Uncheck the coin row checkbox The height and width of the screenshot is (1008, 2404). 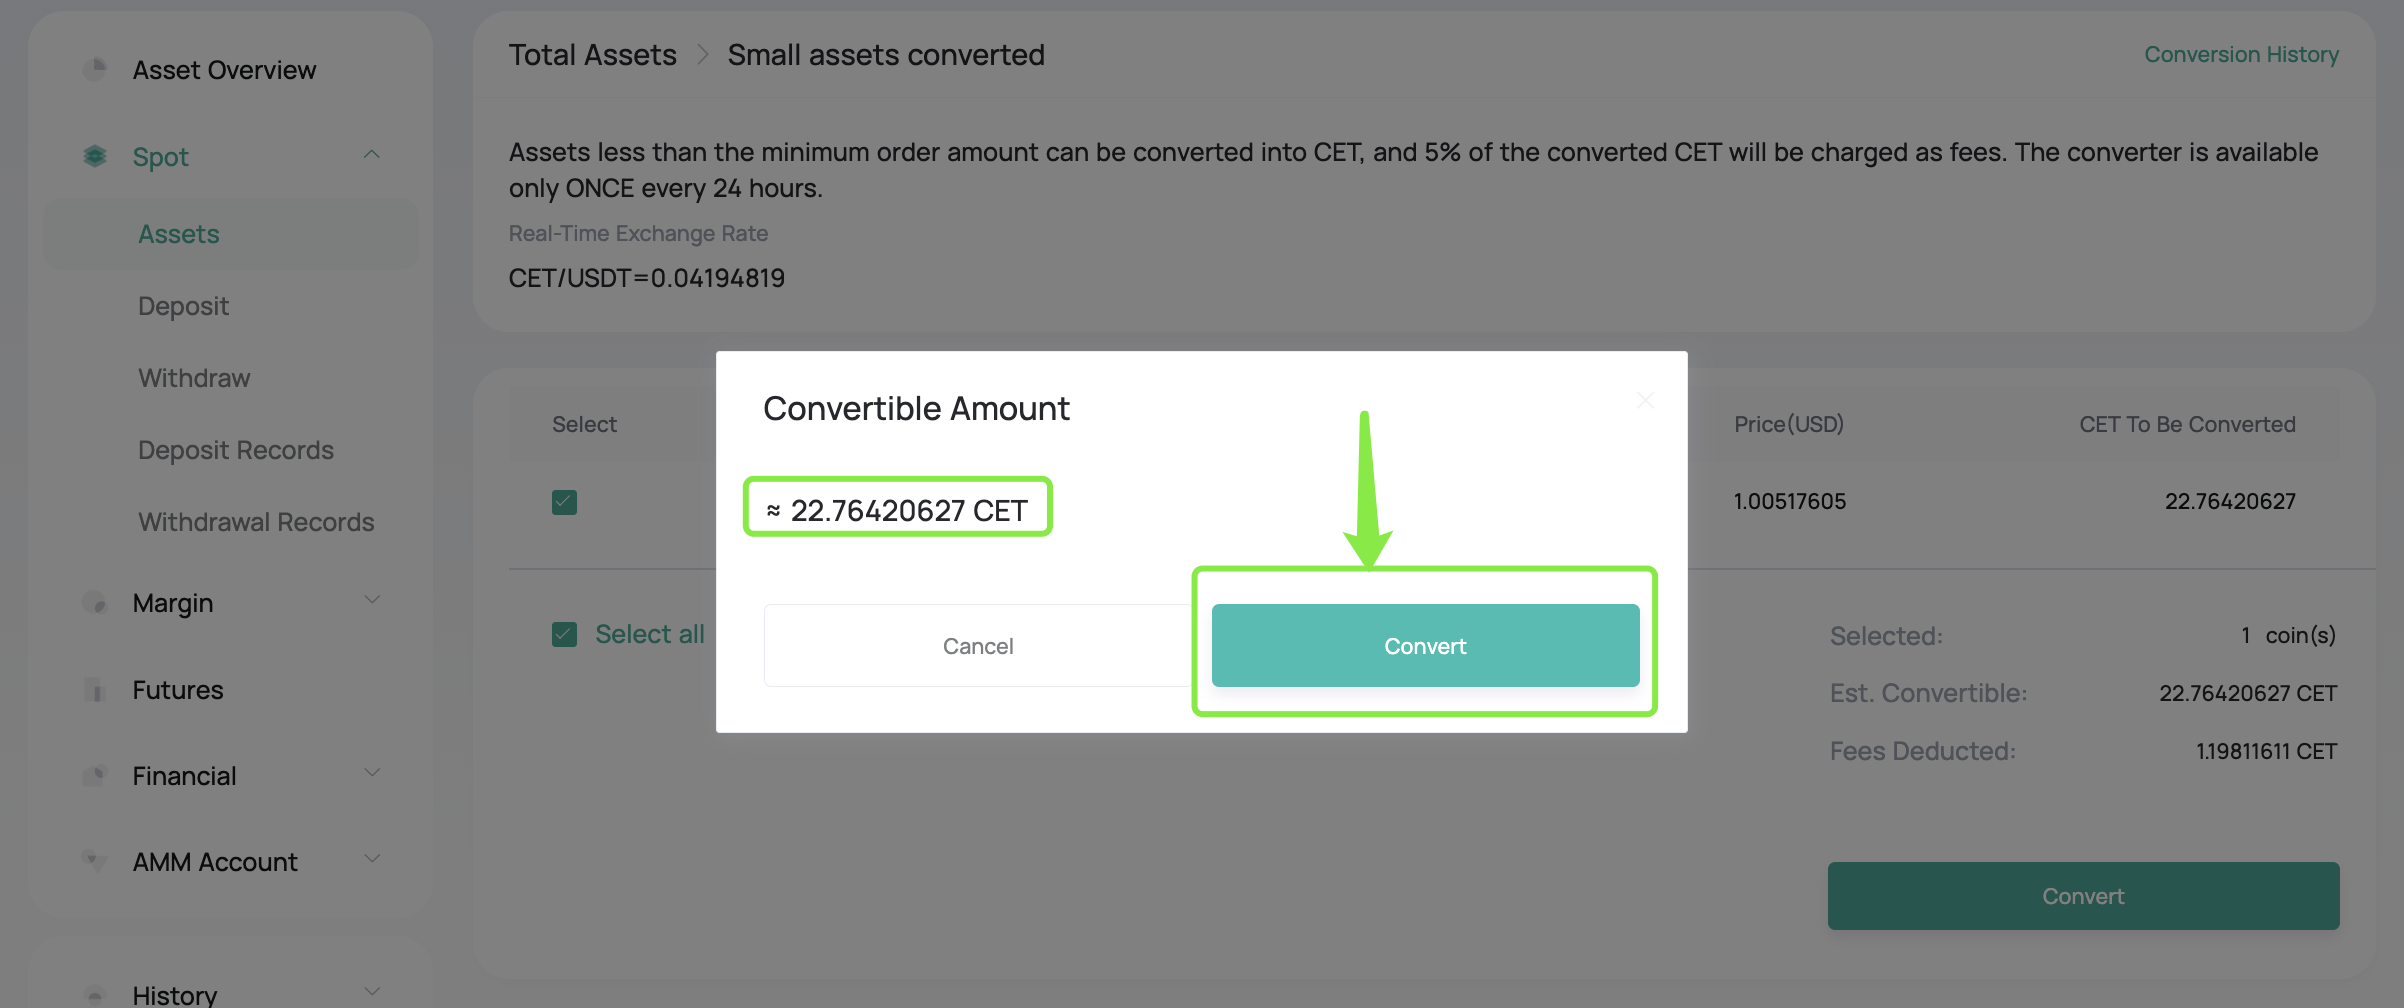[564, 502]
